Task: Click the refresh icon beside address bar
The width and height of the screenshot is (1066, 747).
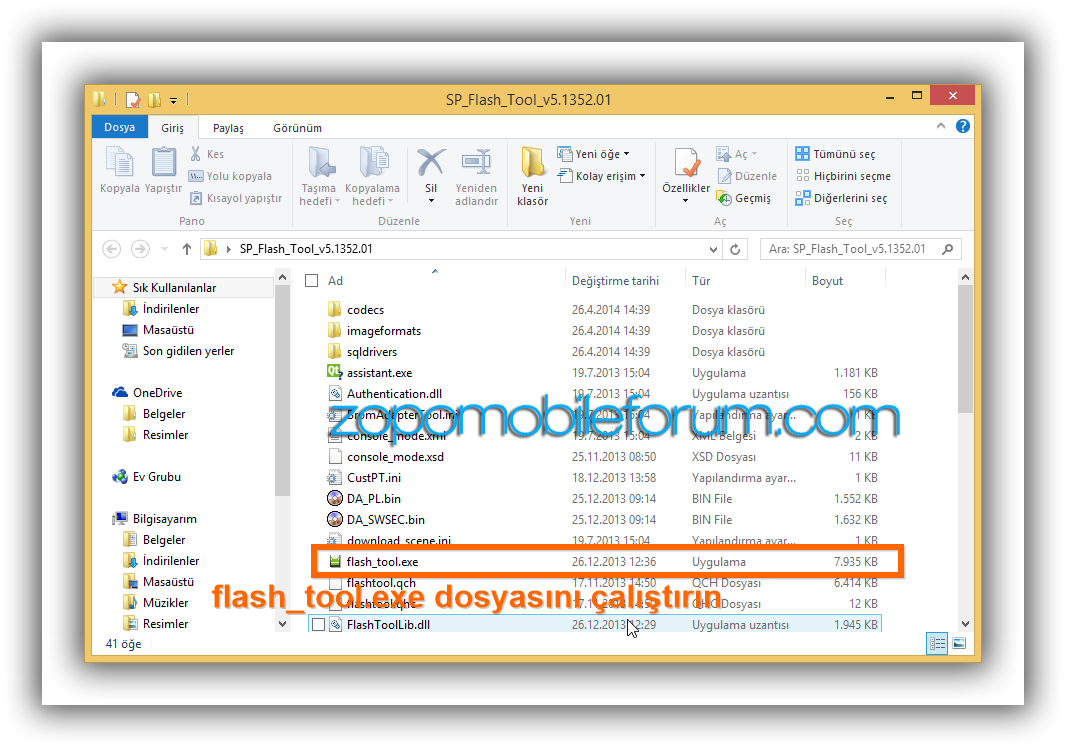Action: [x=736, y=249]
